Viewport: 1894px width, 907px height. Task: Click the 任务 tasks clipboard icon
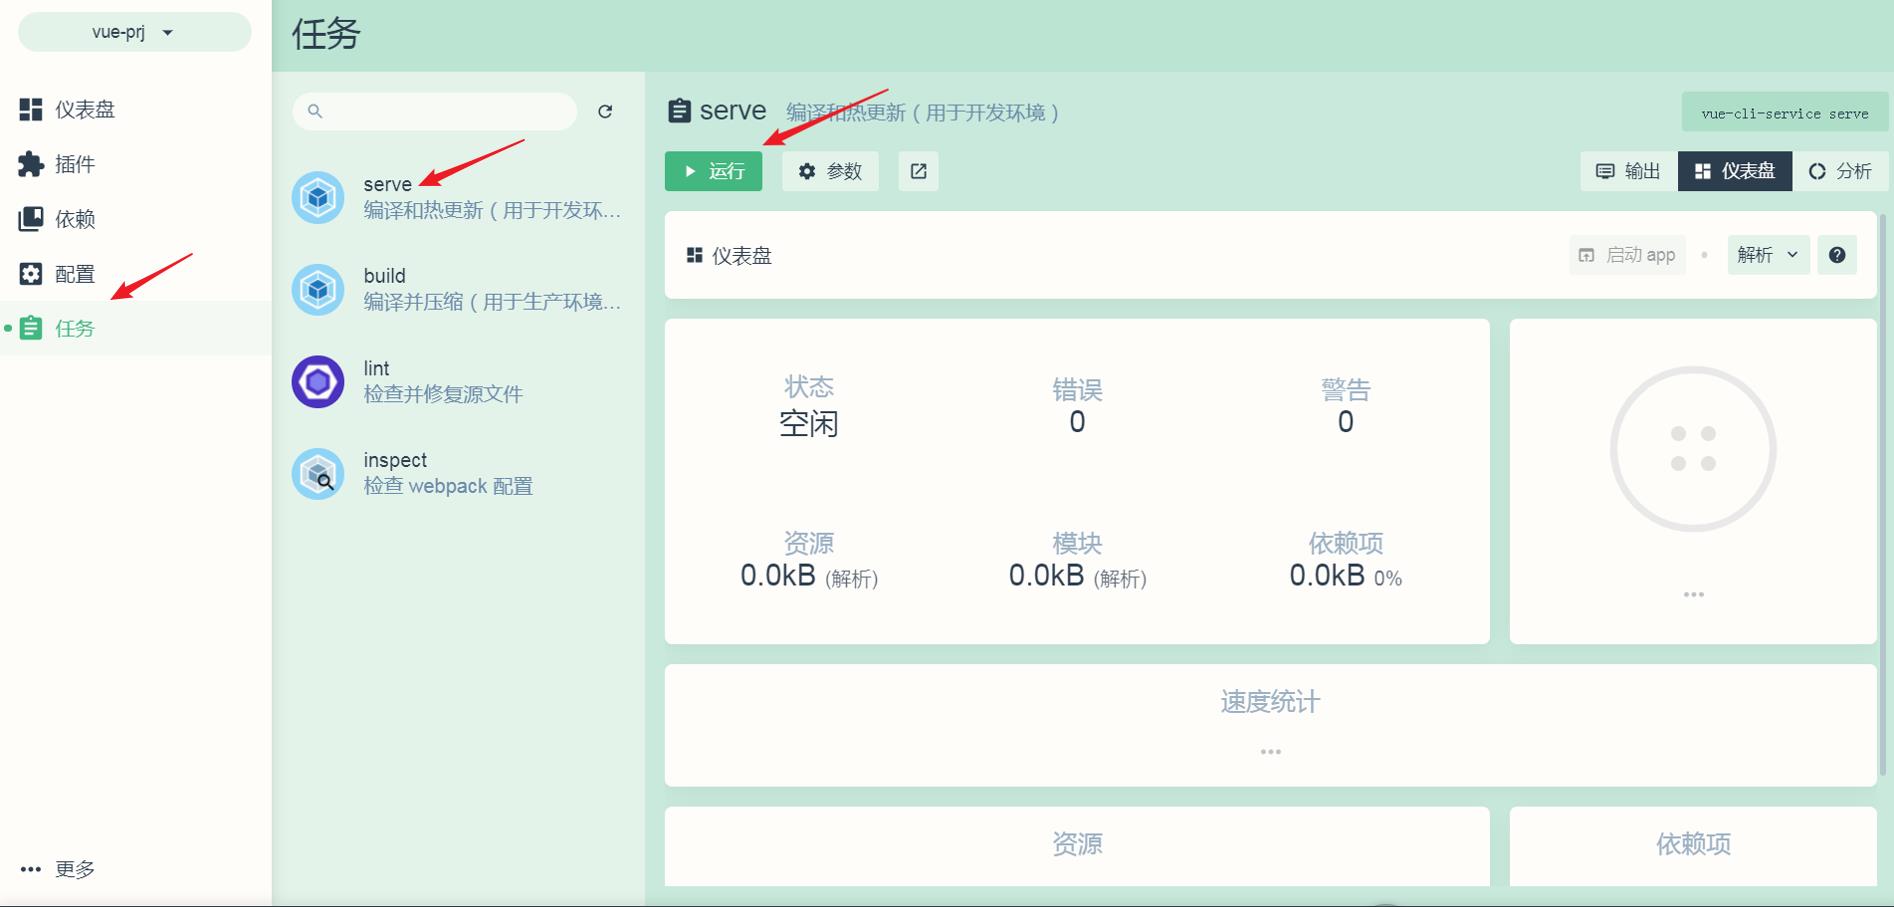click(31, 328)
